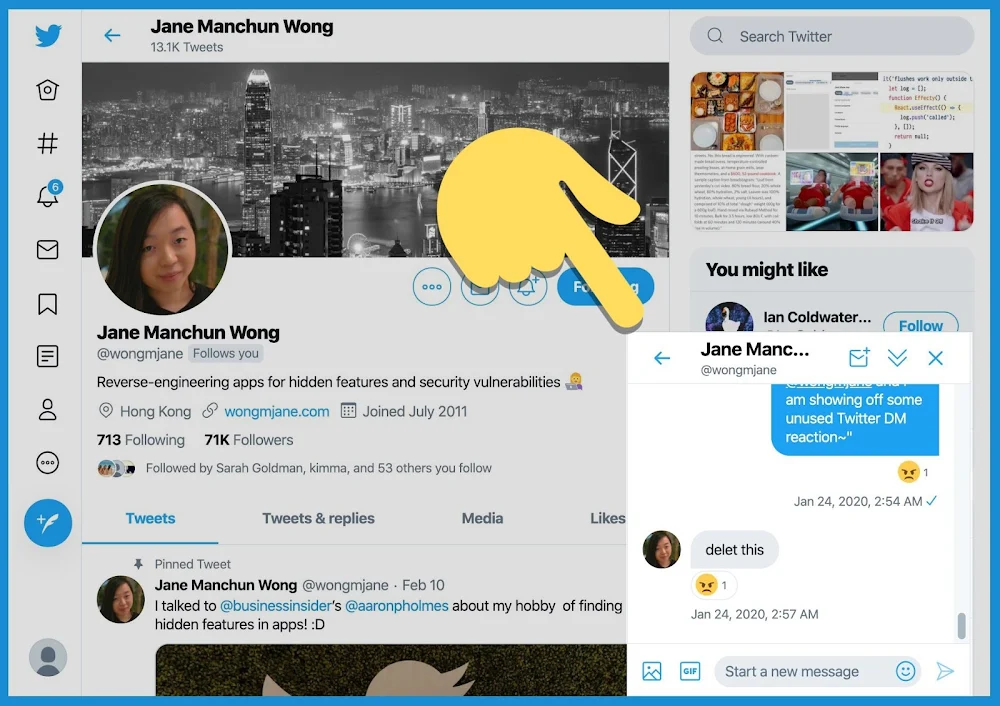Open Lists icon in sidebar
This screenshot has width=1000, height=706.
click(48, 356)
